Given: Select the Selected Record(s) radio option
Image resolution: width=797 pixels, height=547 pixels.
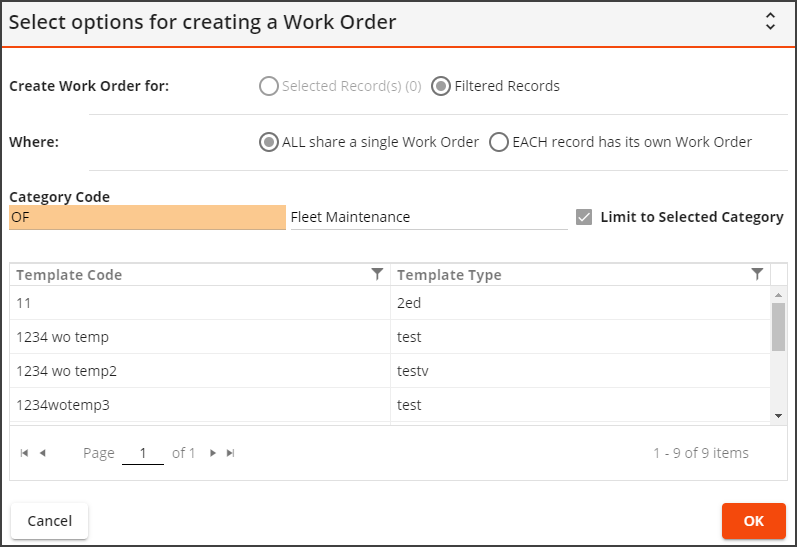Looking at the screenshot, I should coord(268,86).
